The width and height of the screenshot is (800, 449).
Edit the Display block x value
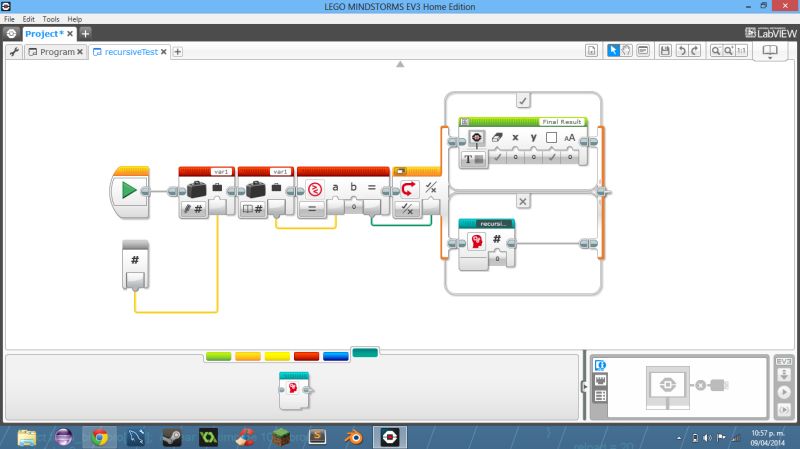pyautogui.click(x=515, y=157)
